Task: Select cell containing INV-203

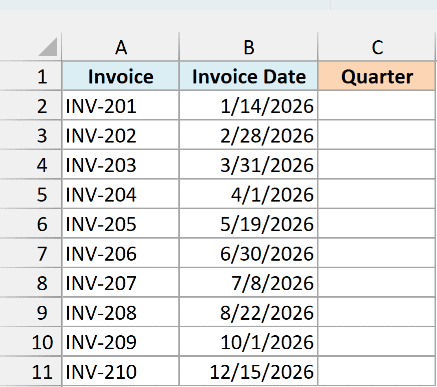Action: click(x=121, y=165)
